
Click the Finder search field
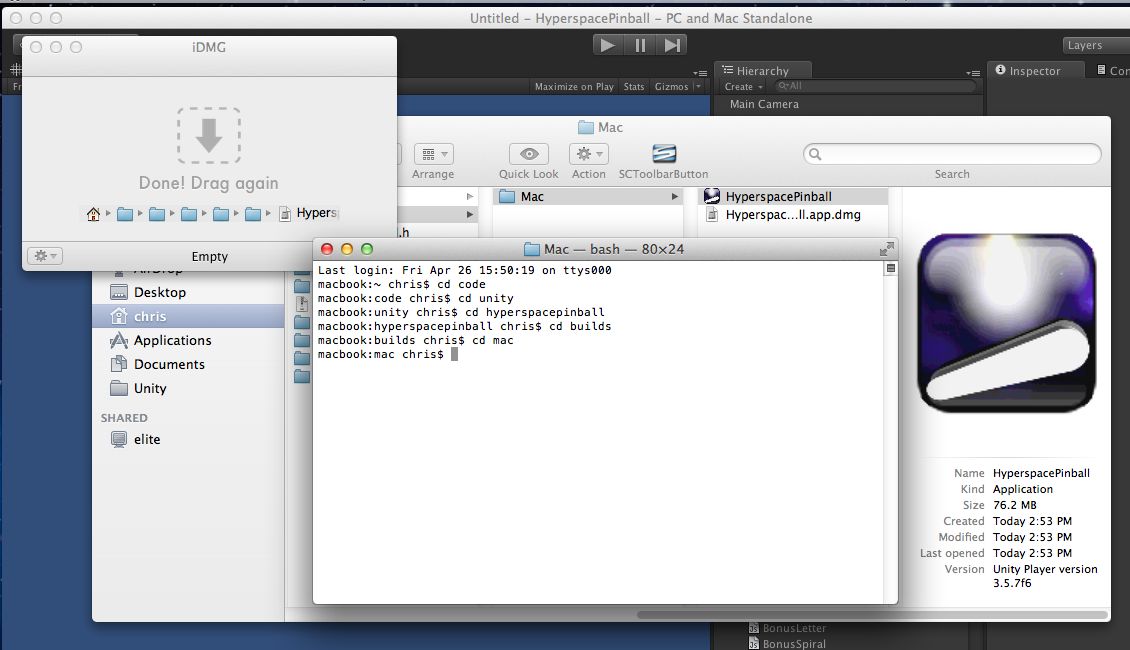click(952, 153)
